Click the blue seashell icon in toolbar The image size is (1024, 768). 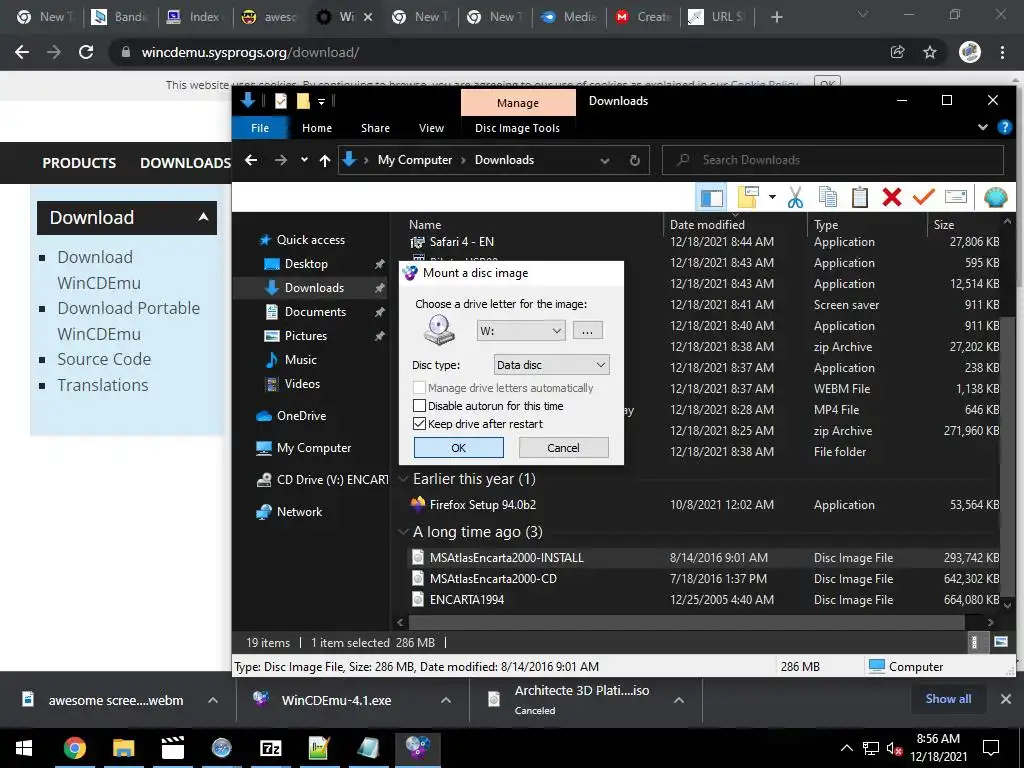[x=995, y=197]
